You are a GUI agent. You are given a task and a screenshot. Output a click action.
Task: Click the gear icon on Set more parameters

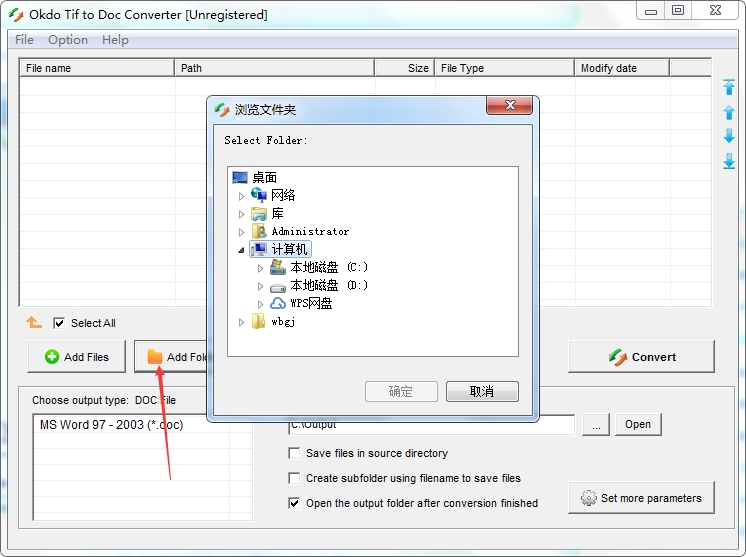(589, 498)
